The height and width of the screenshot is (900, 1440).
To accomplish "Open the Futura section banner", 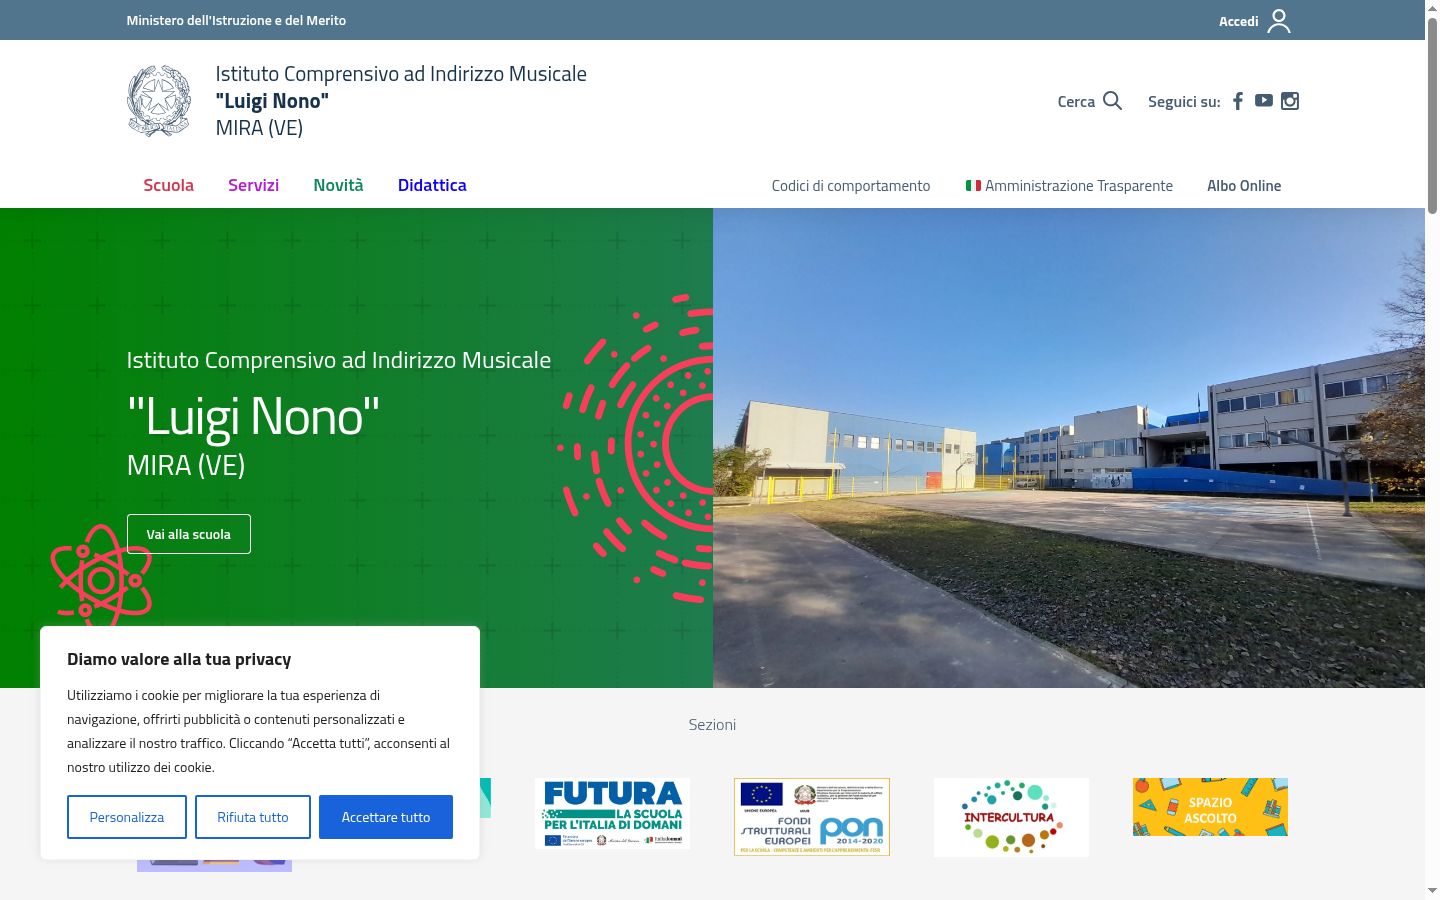I will tap(612, 814).
